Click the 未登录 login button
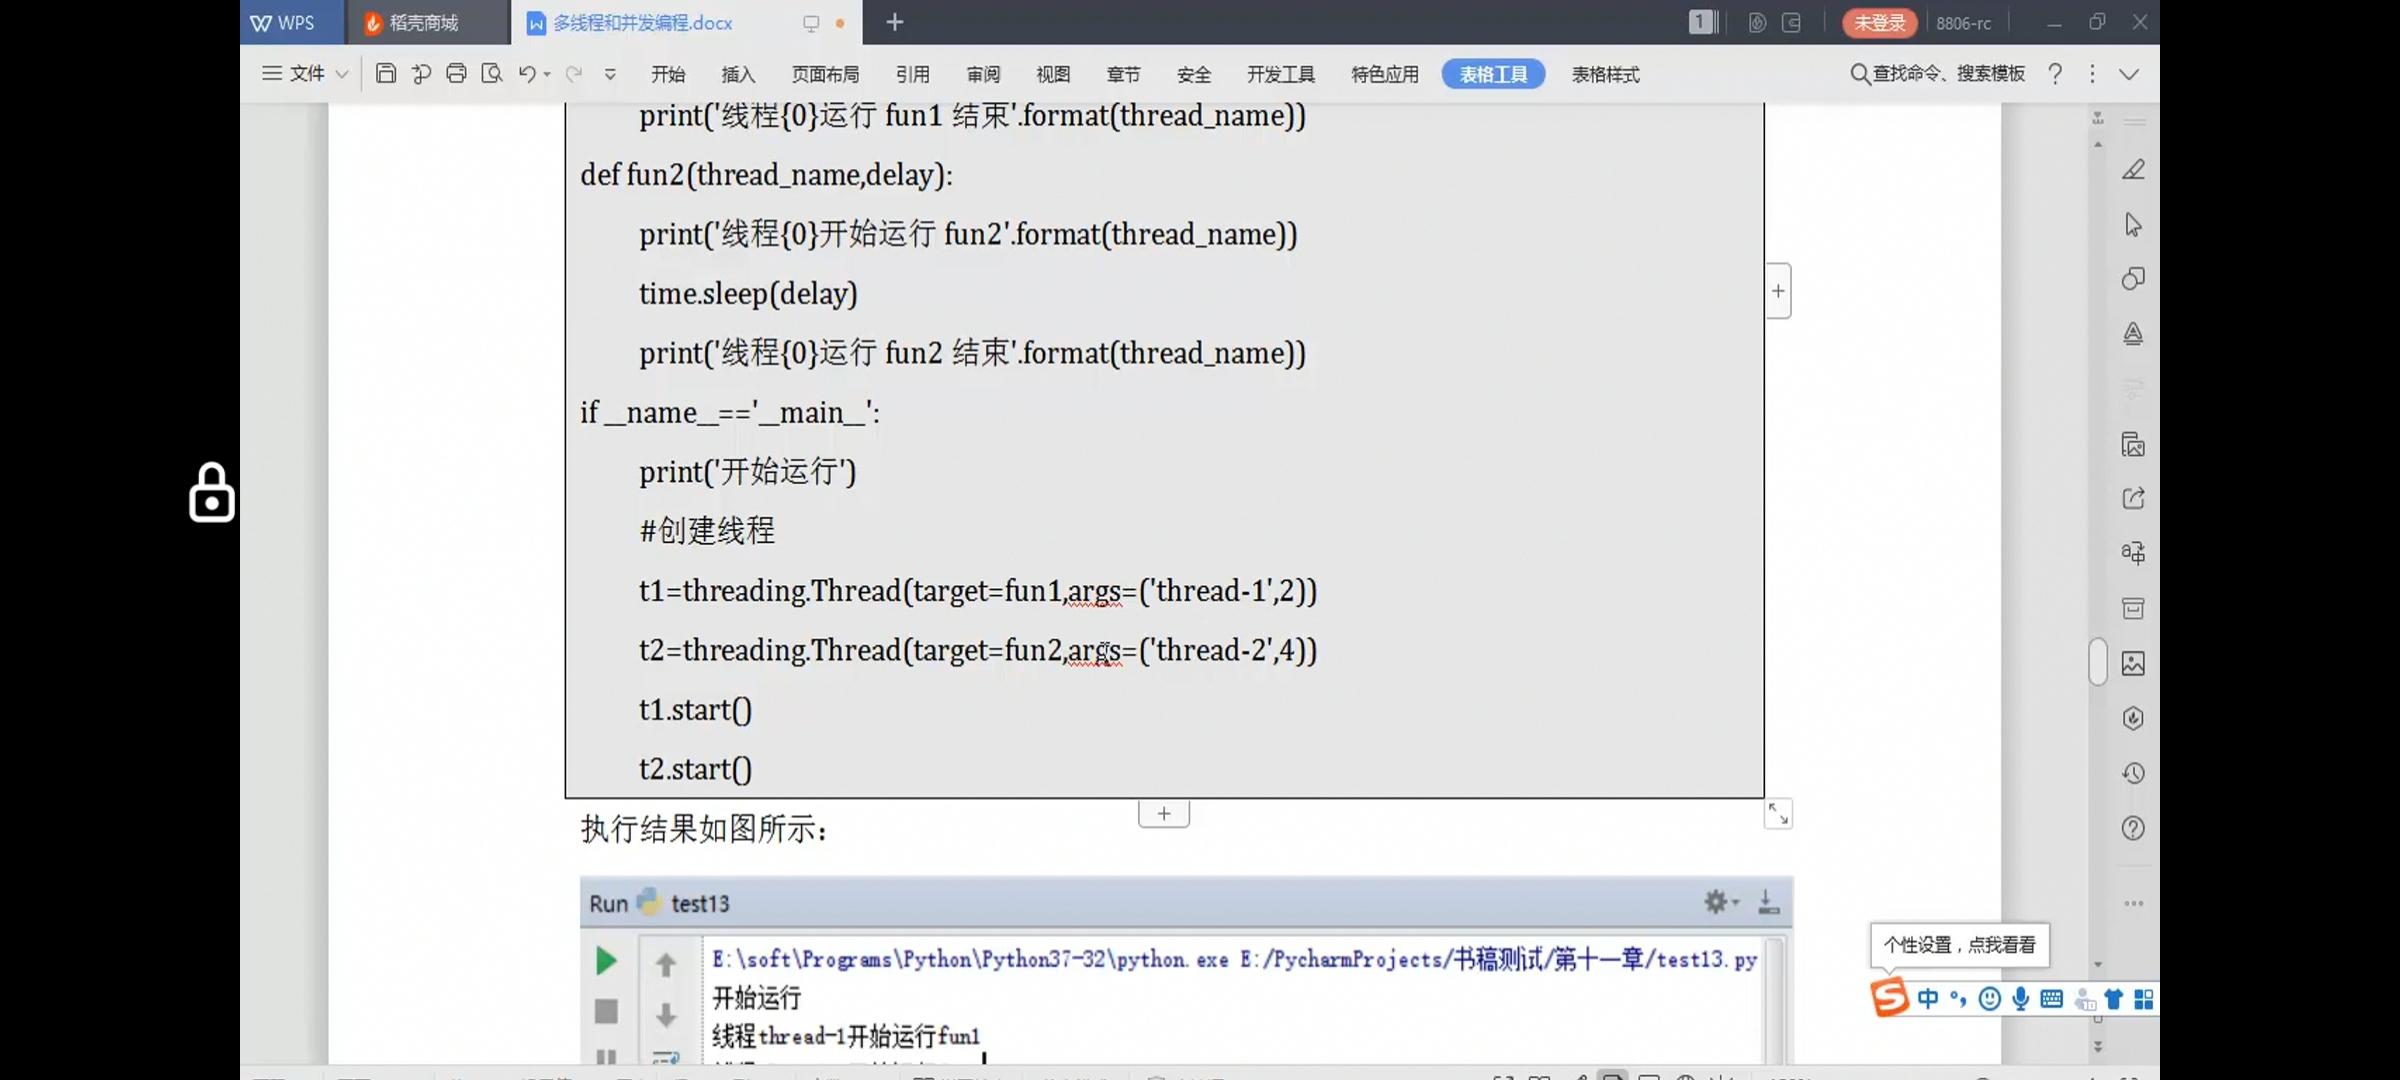The width and height of the screenshot is (2400, 1080). (x=1880, y=22)
